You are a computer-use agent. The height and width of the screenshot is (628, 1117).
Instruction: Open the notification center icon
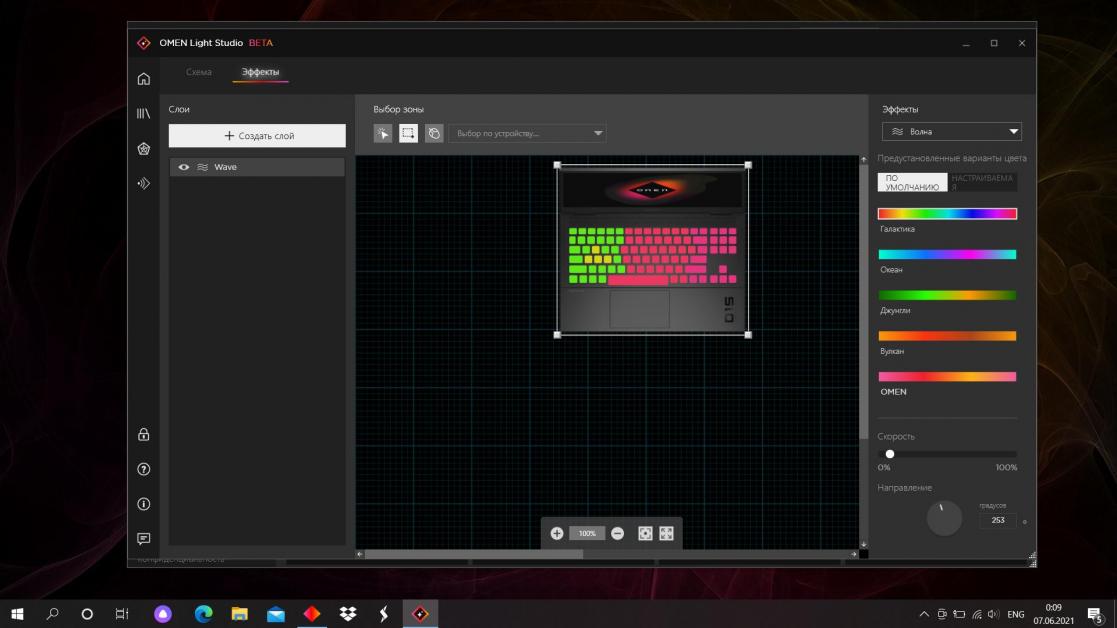[1096, 614]
